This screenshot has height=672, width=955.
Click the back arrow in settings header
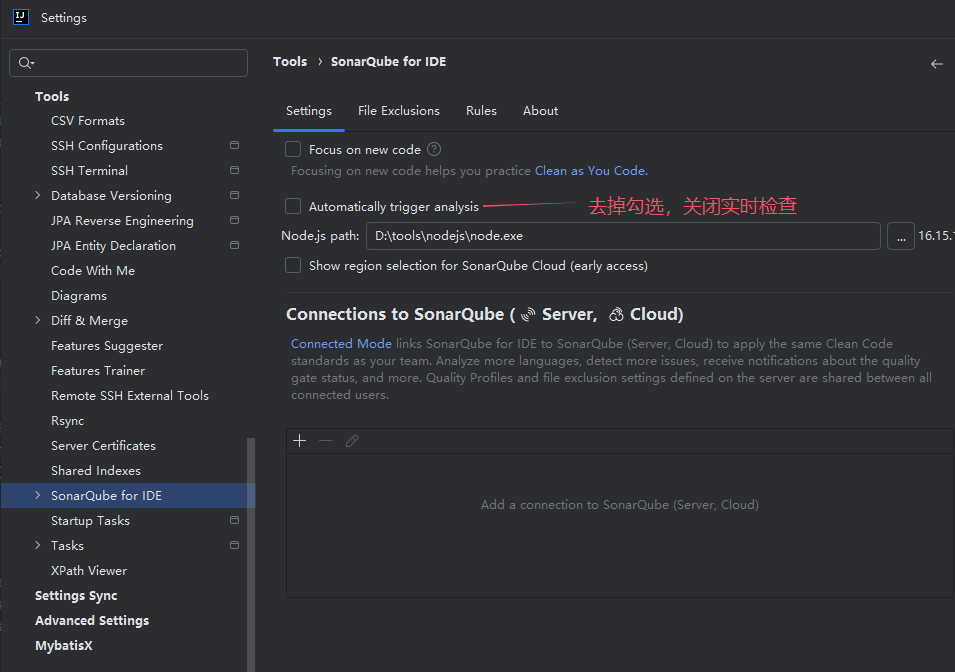936,63
